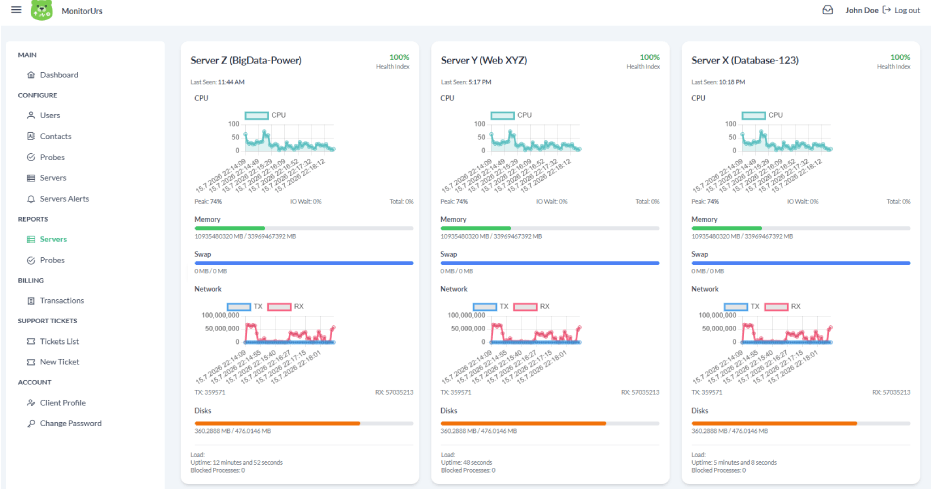Click the Dashboard home icon
931x489 pixels.
pos(31,75)
